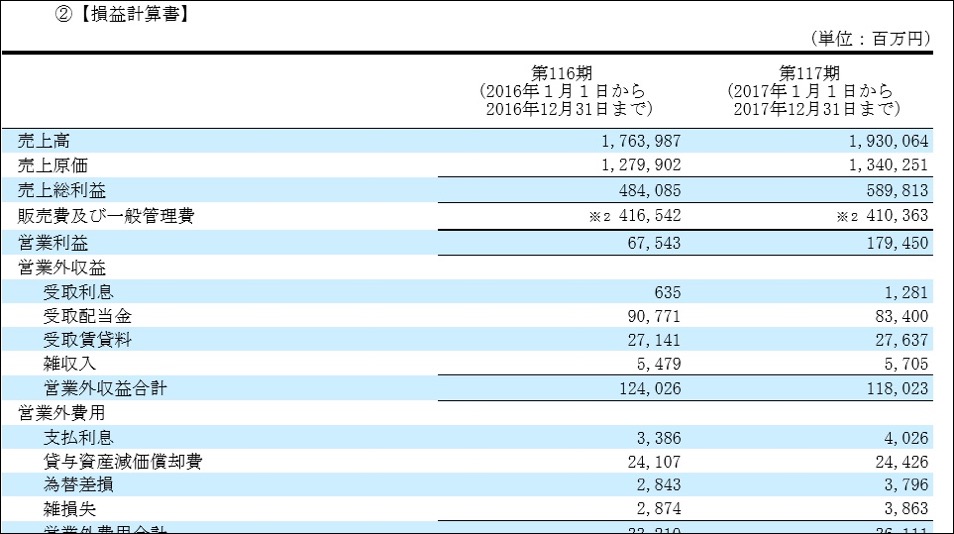954x534 pixels.
Task: Click the value 118,023
Action: (897, 389)
